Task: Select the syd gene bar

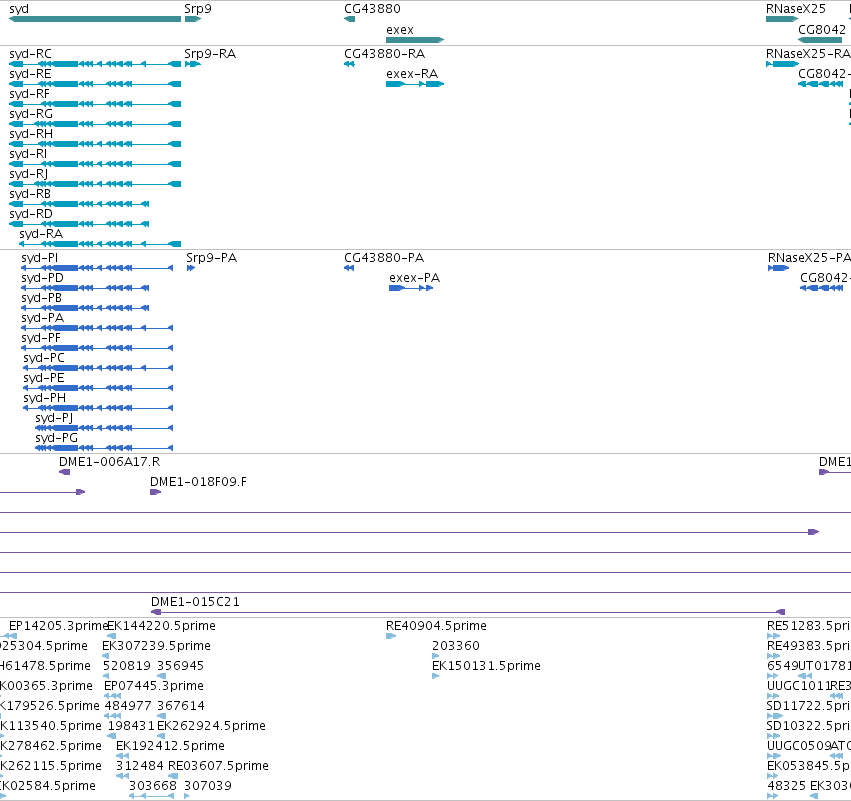Action: pyautogui.click(x=95, y=19)
